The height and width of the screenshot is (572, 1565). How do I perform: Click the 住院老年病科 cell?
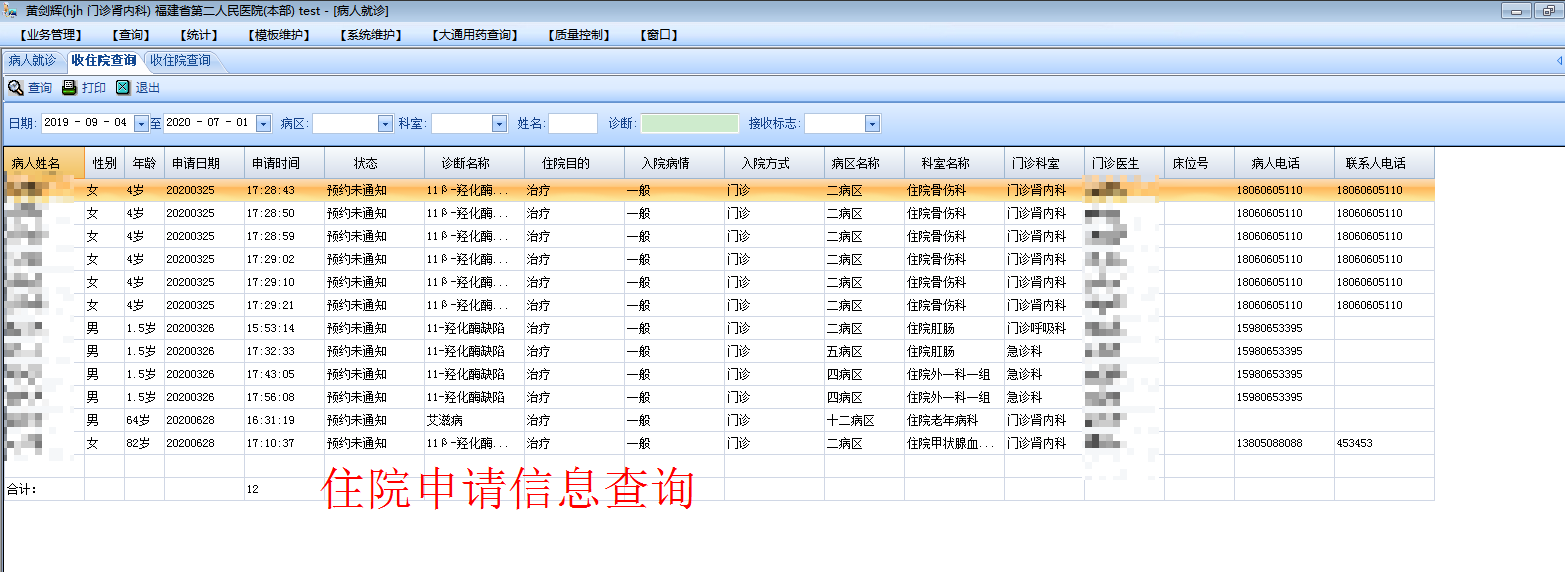(954, 420)
